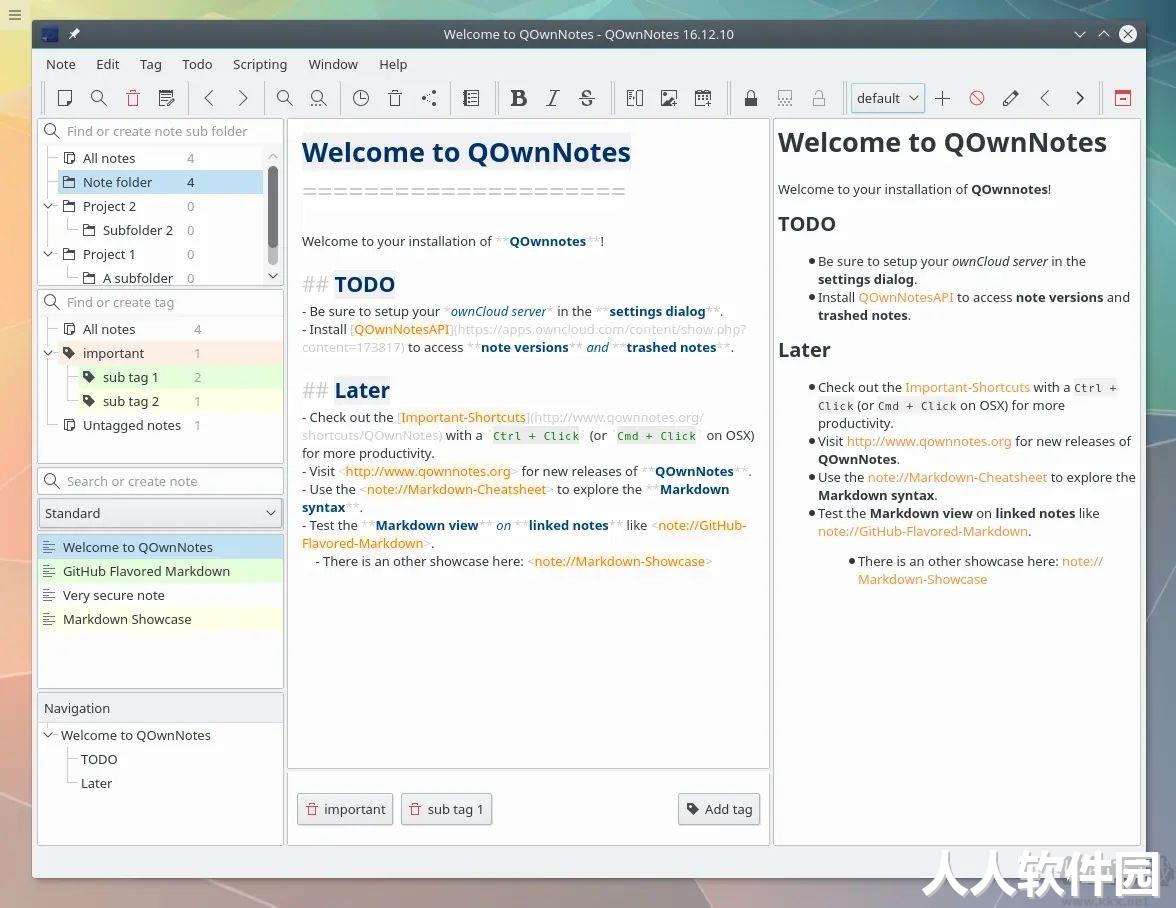Open the default workspace dropdown
The image size is (1176, 908).
coord(887,98)
